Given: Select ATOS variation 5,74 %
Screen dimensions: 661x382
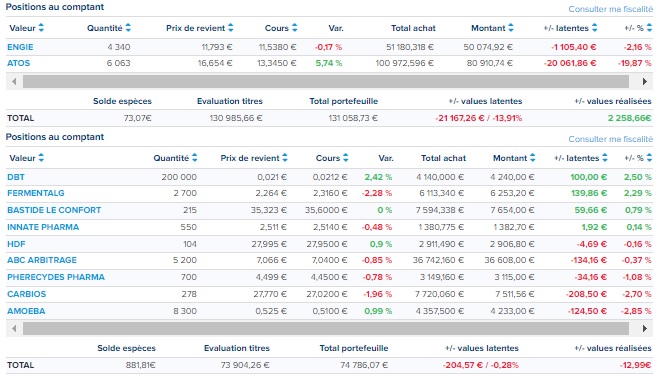Looking at the screenshot, I should tap(329, 63).
